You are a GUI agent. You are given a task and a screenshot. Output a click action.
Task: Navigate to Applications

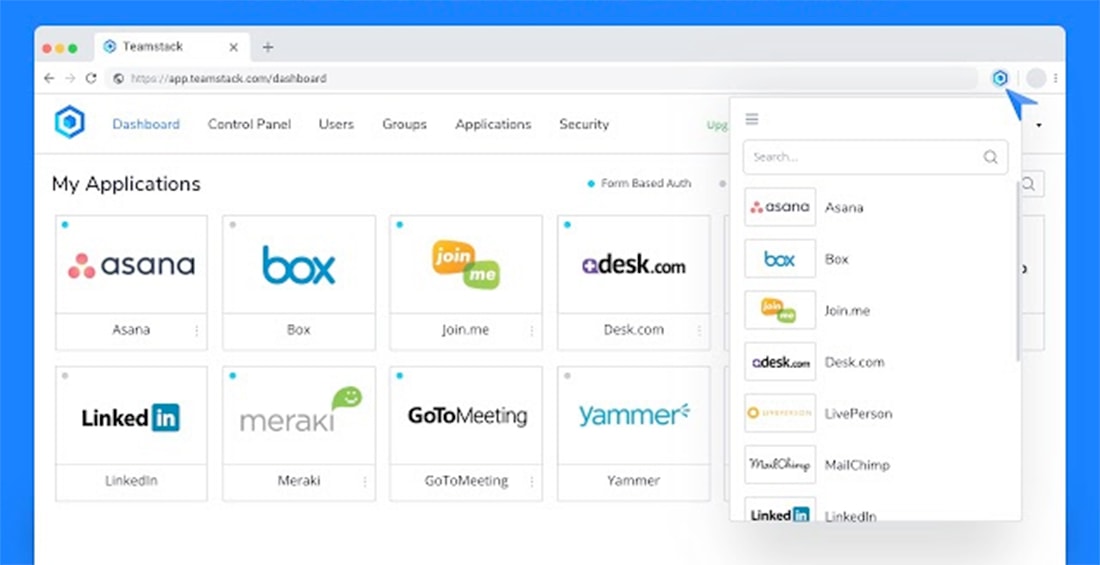(493, 124)
